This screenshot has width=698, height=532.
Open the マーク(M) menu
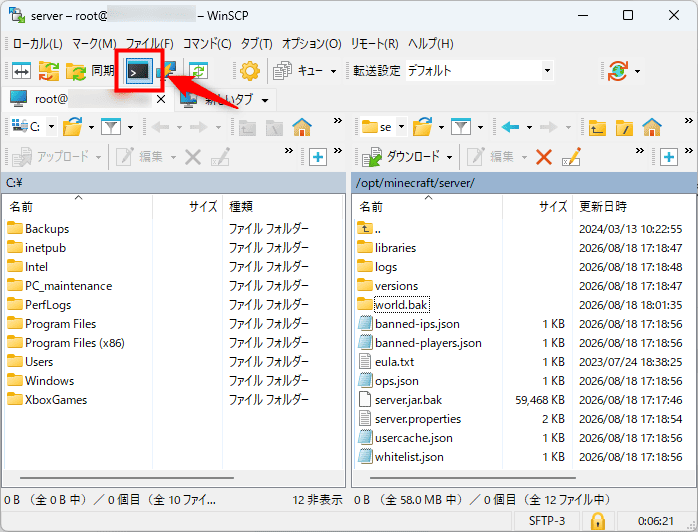(94, 44)
